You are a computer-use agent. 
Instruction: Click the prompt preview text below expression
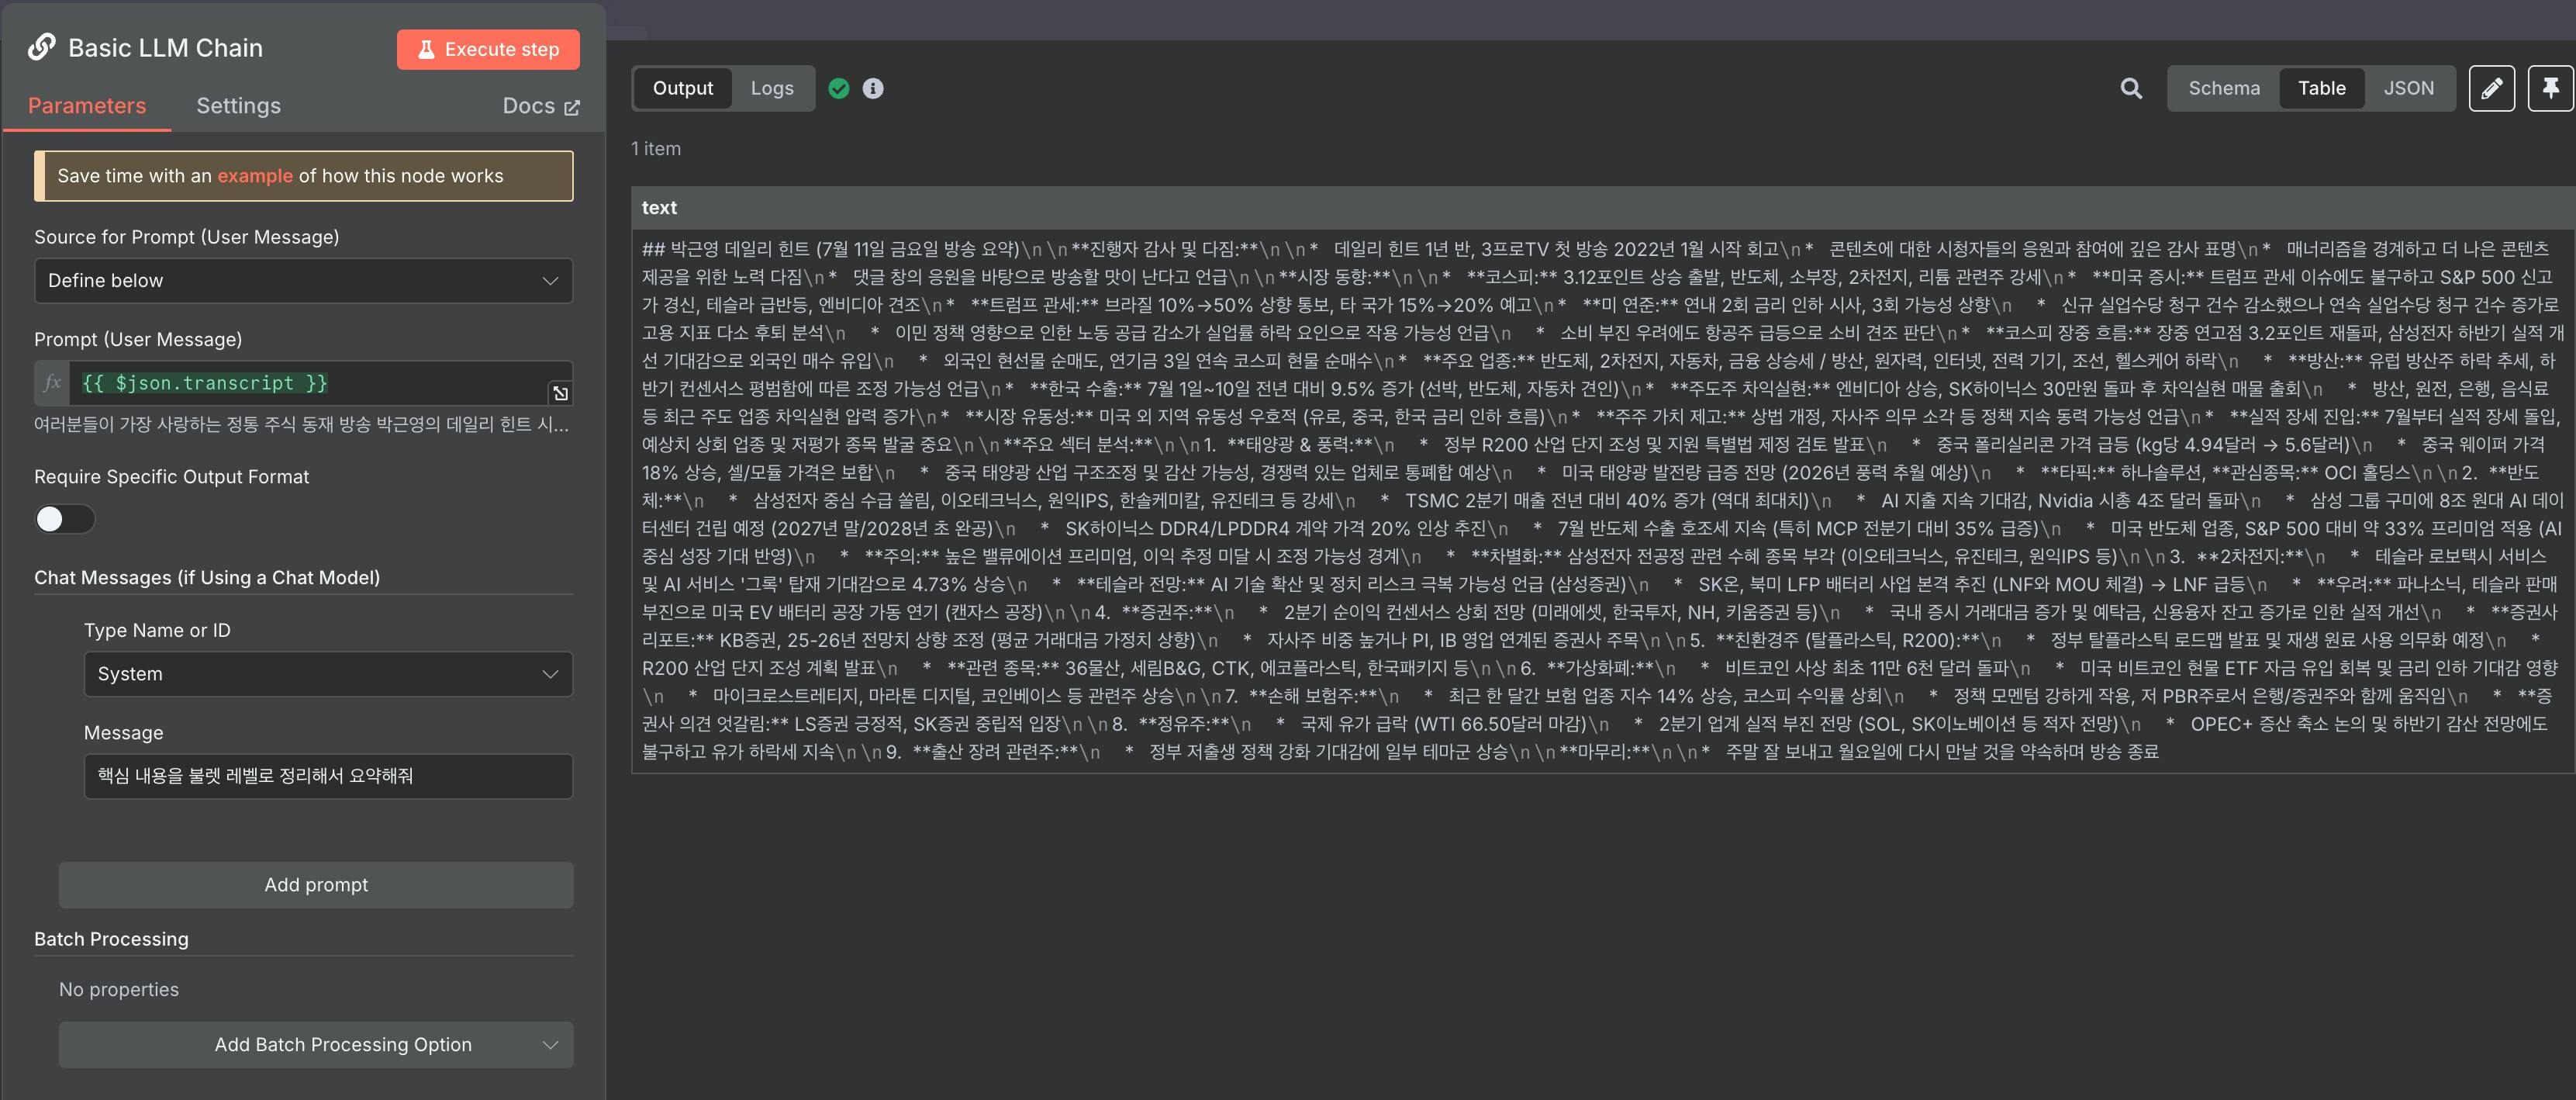pyautogui.click(x=301, y=425)
